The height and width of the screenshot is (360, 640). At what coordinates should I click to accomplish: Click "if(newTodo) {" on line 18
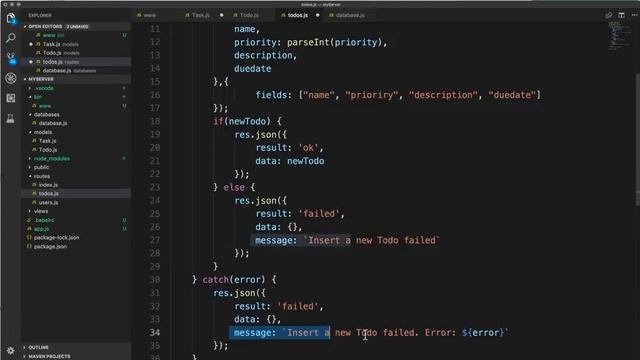coord(247,121)
